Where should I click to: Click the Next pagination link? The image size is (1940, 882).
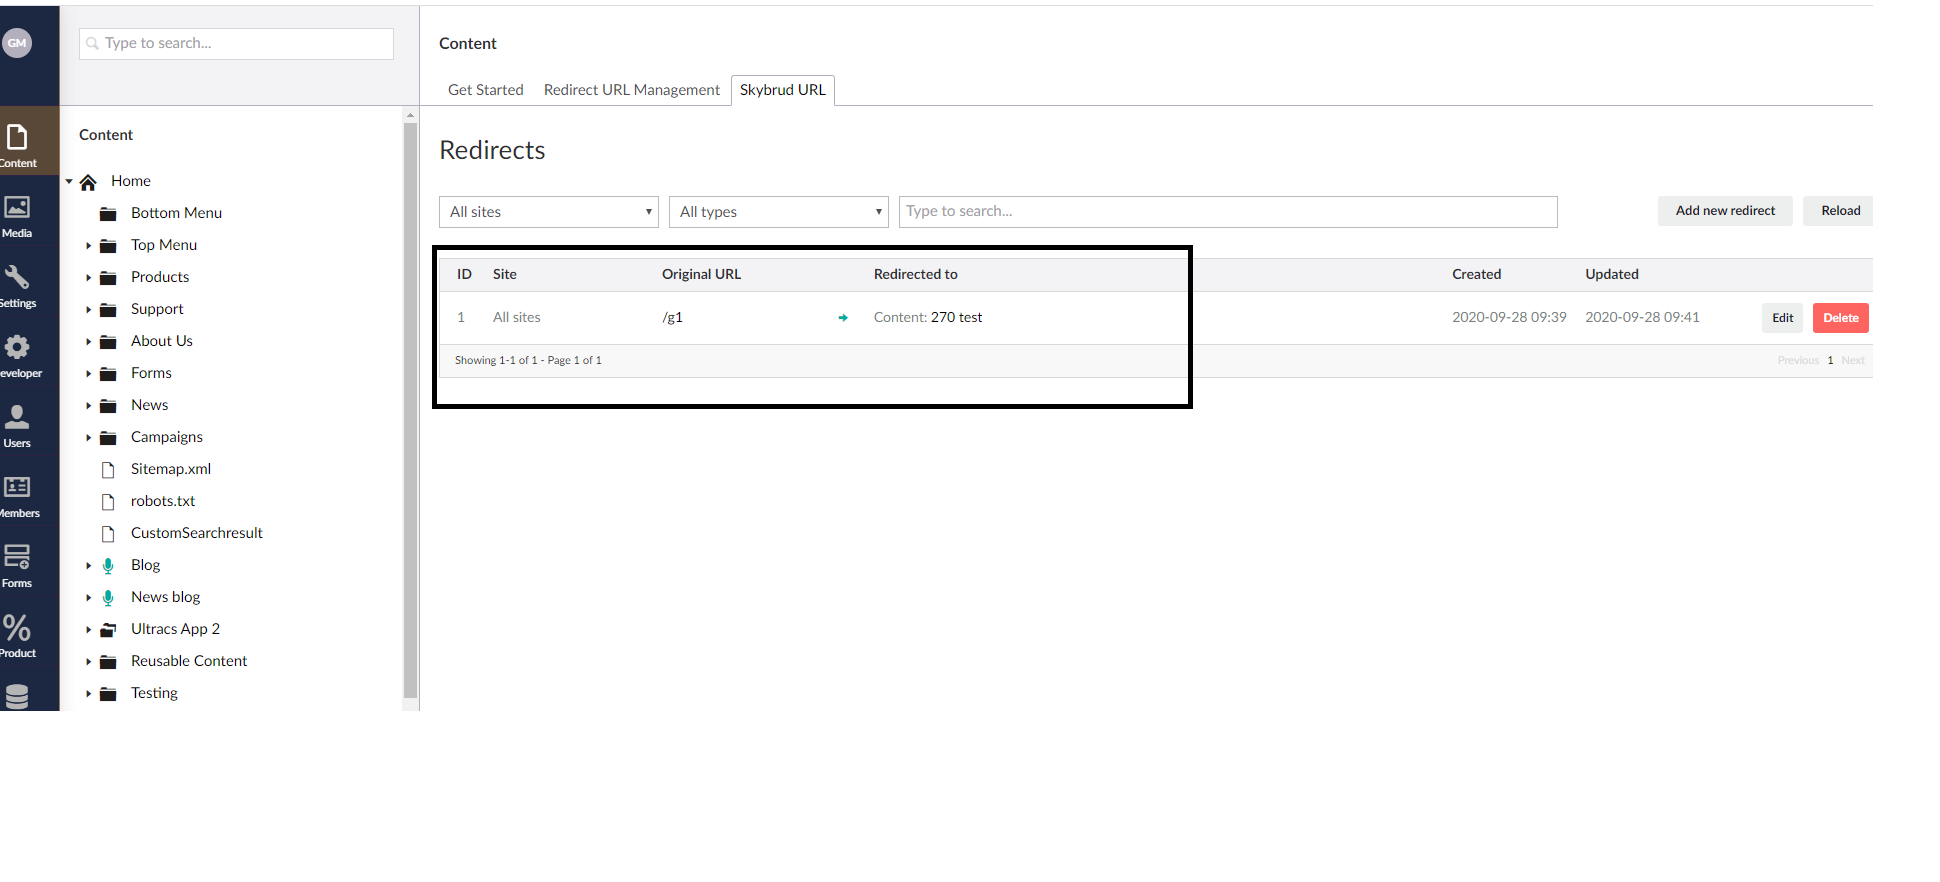(1853, 361)
